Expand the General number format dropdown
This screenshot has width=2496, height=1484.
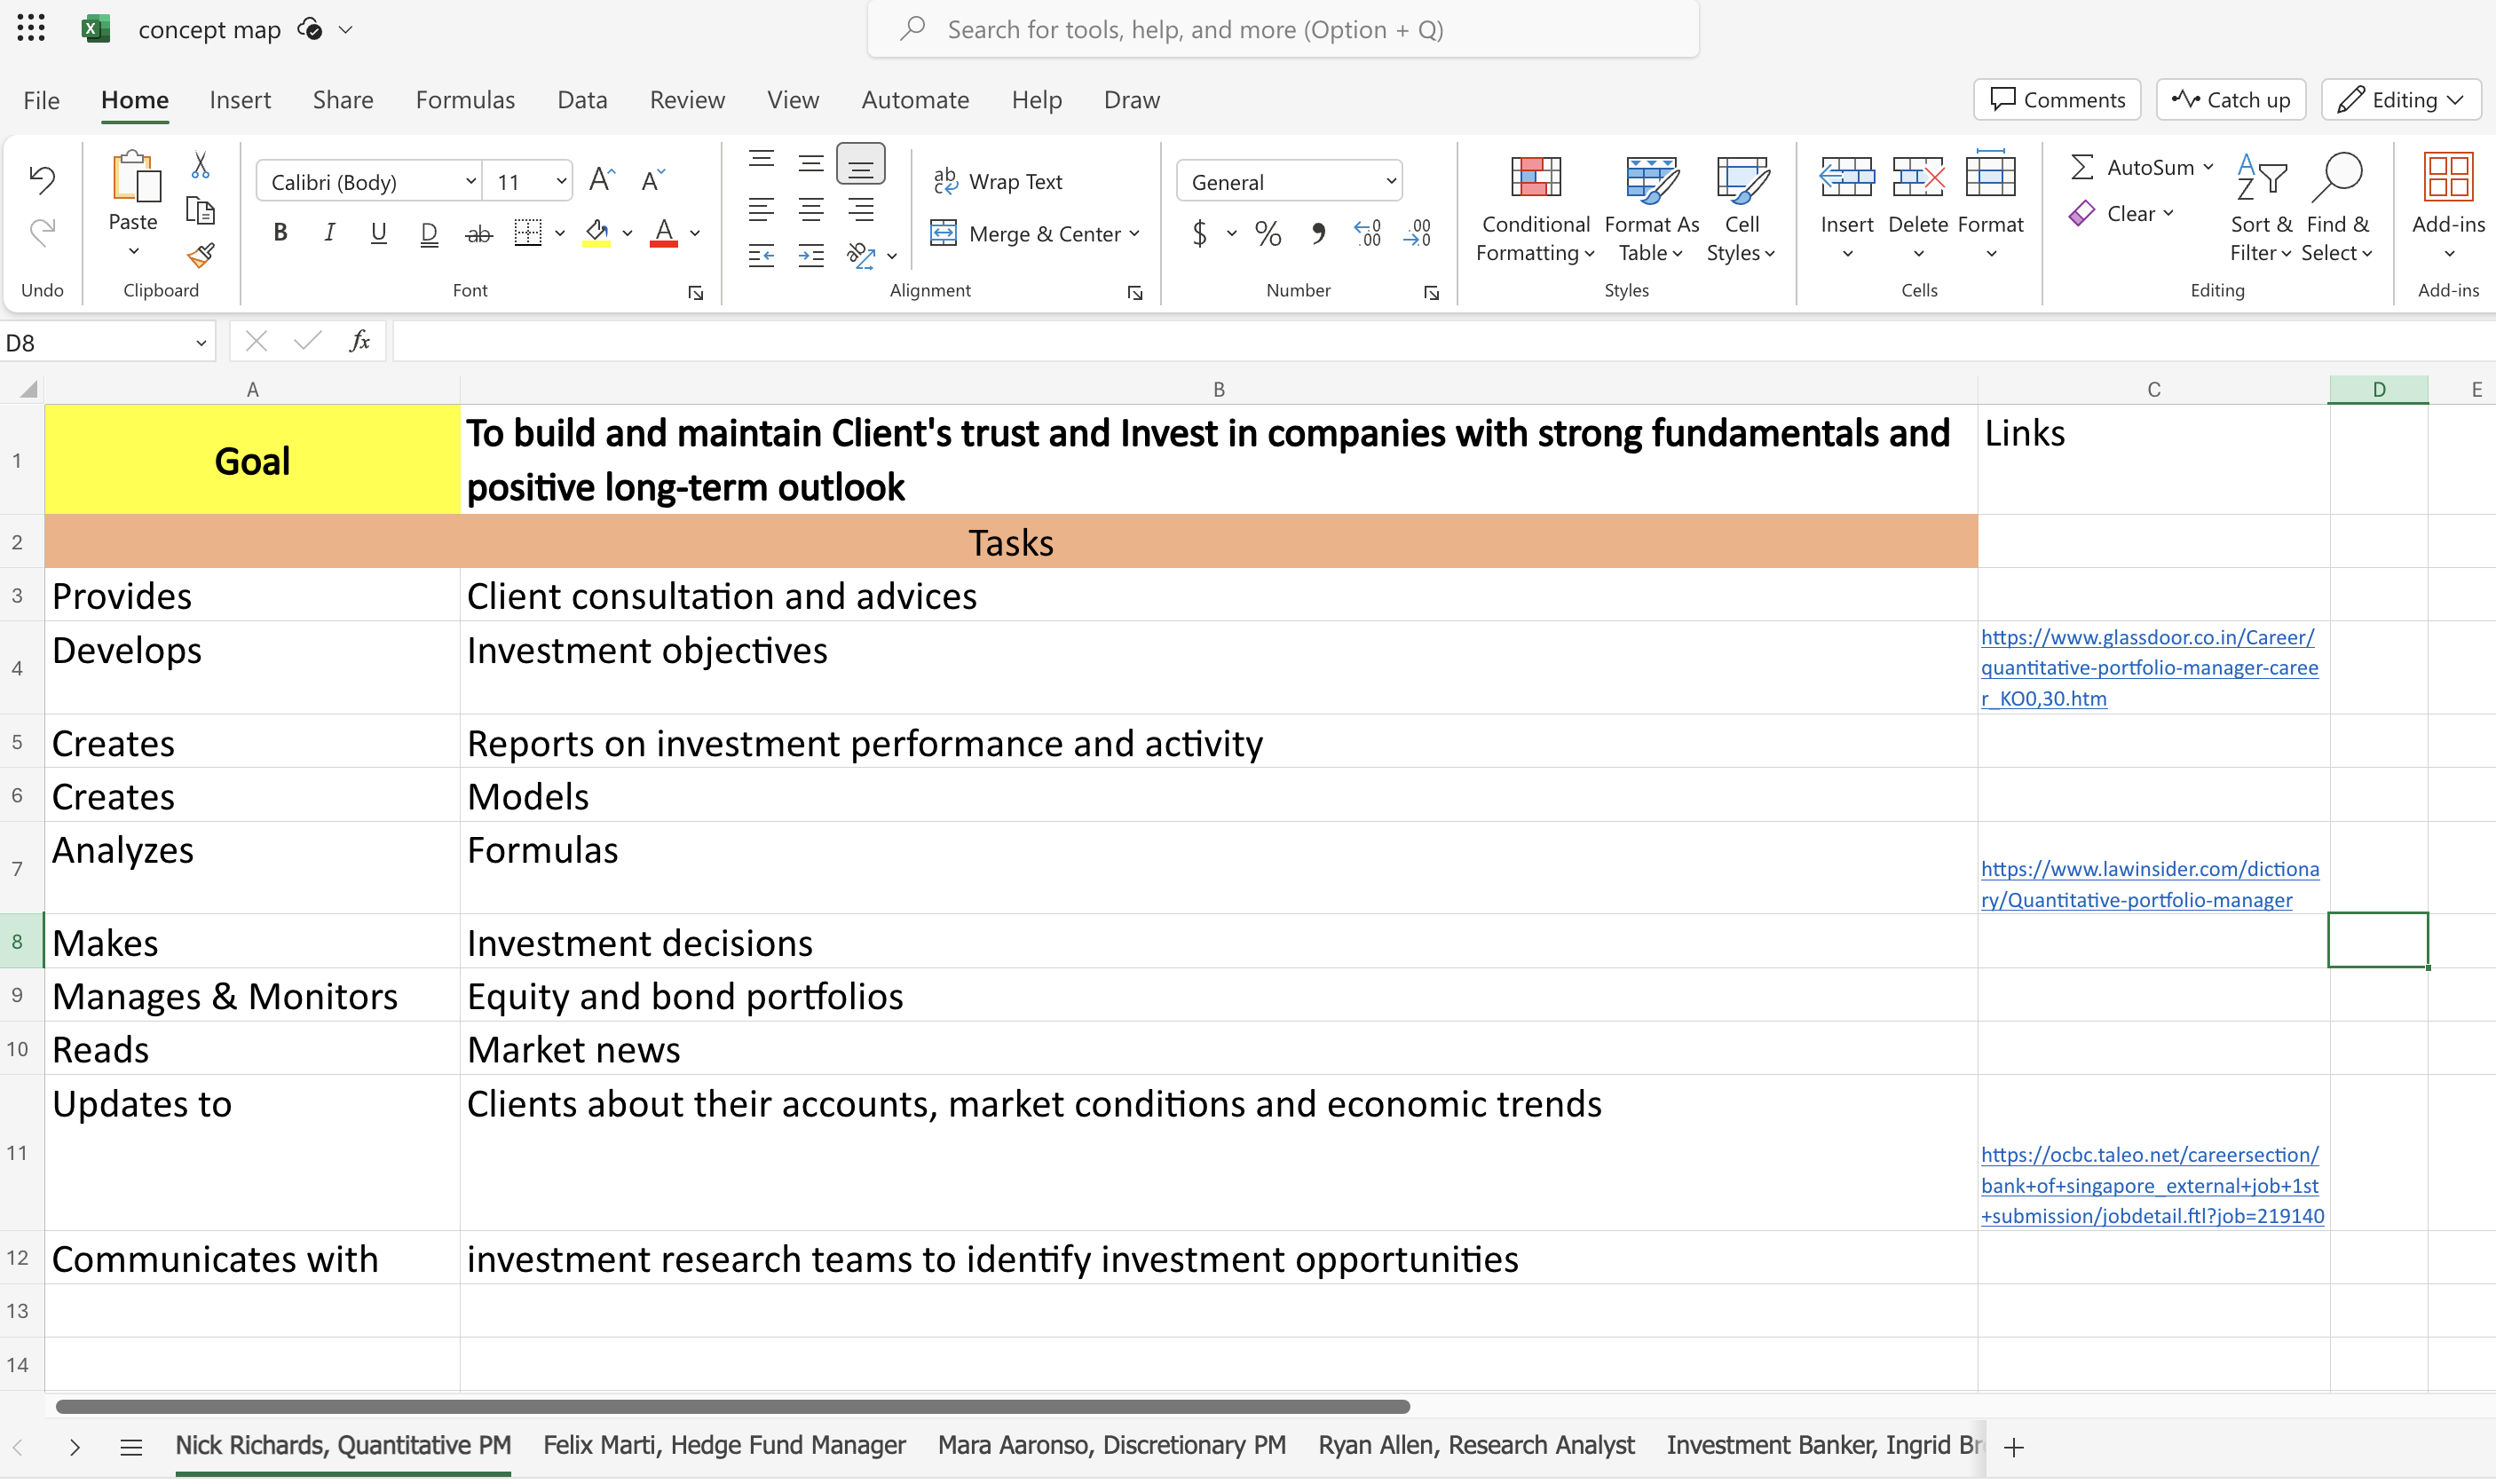pos(1289,181)
